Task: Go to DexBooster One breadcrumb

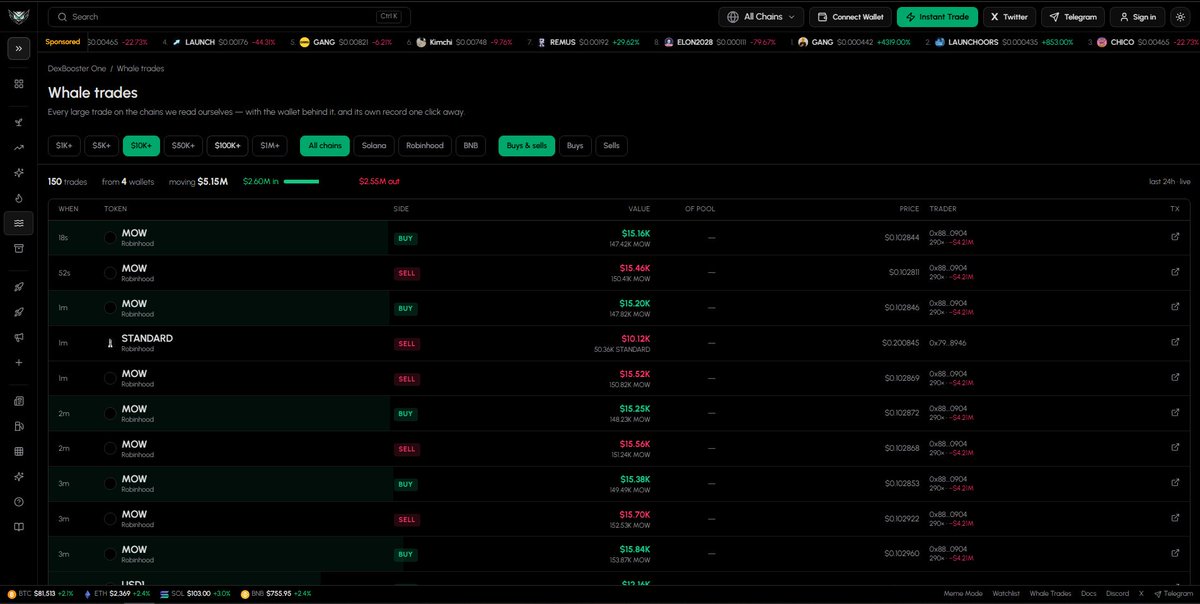Action: 76,69
